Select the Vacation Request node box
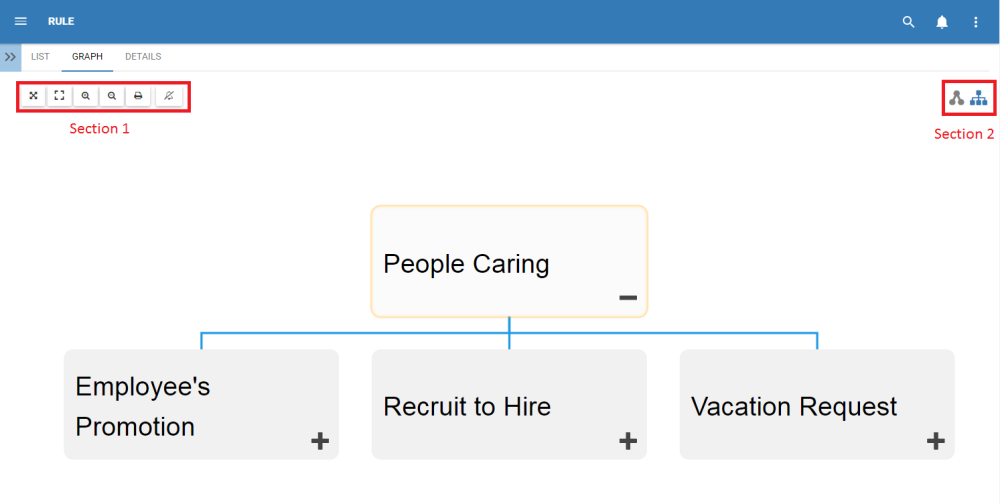The image size is (1000, 504). (x=794, y=406)
